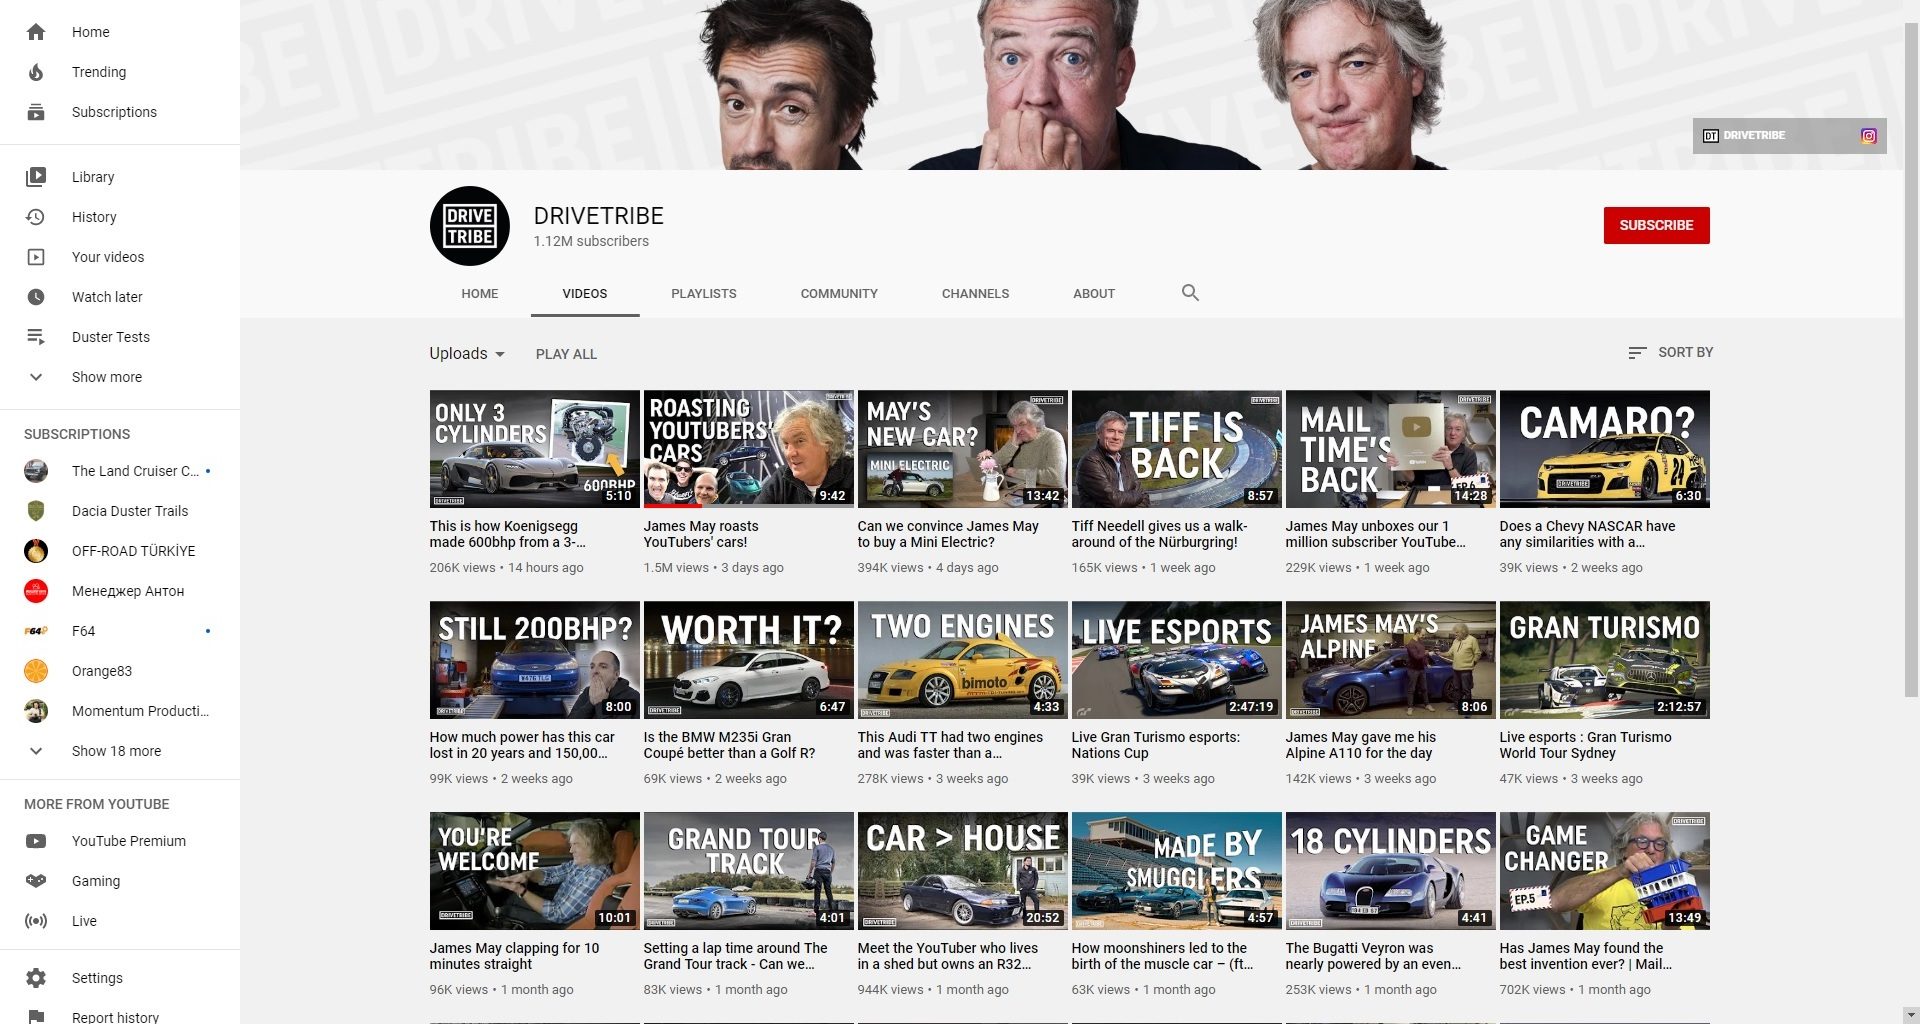
Task: Click the SUBSCRIBE button
Action: pyautogui.click(x=1656, y=225)
